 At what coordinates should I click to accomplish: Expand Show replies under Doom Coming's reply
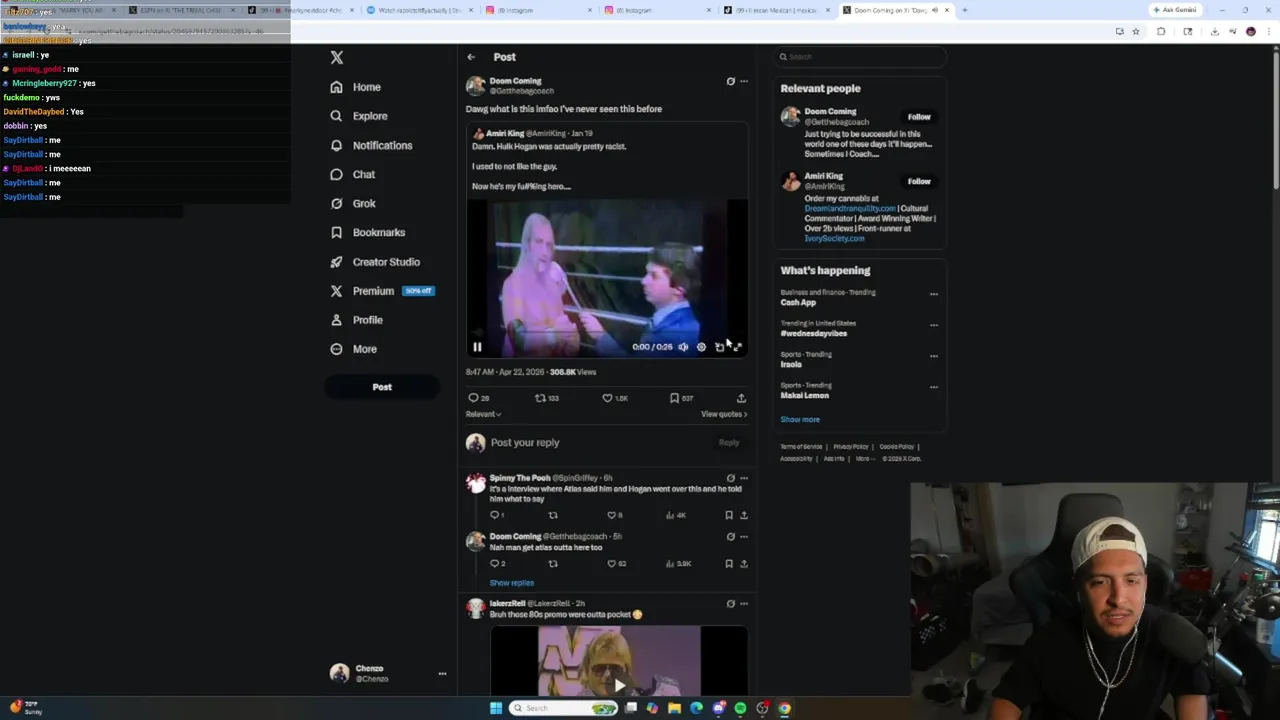(x=511, y=583)
